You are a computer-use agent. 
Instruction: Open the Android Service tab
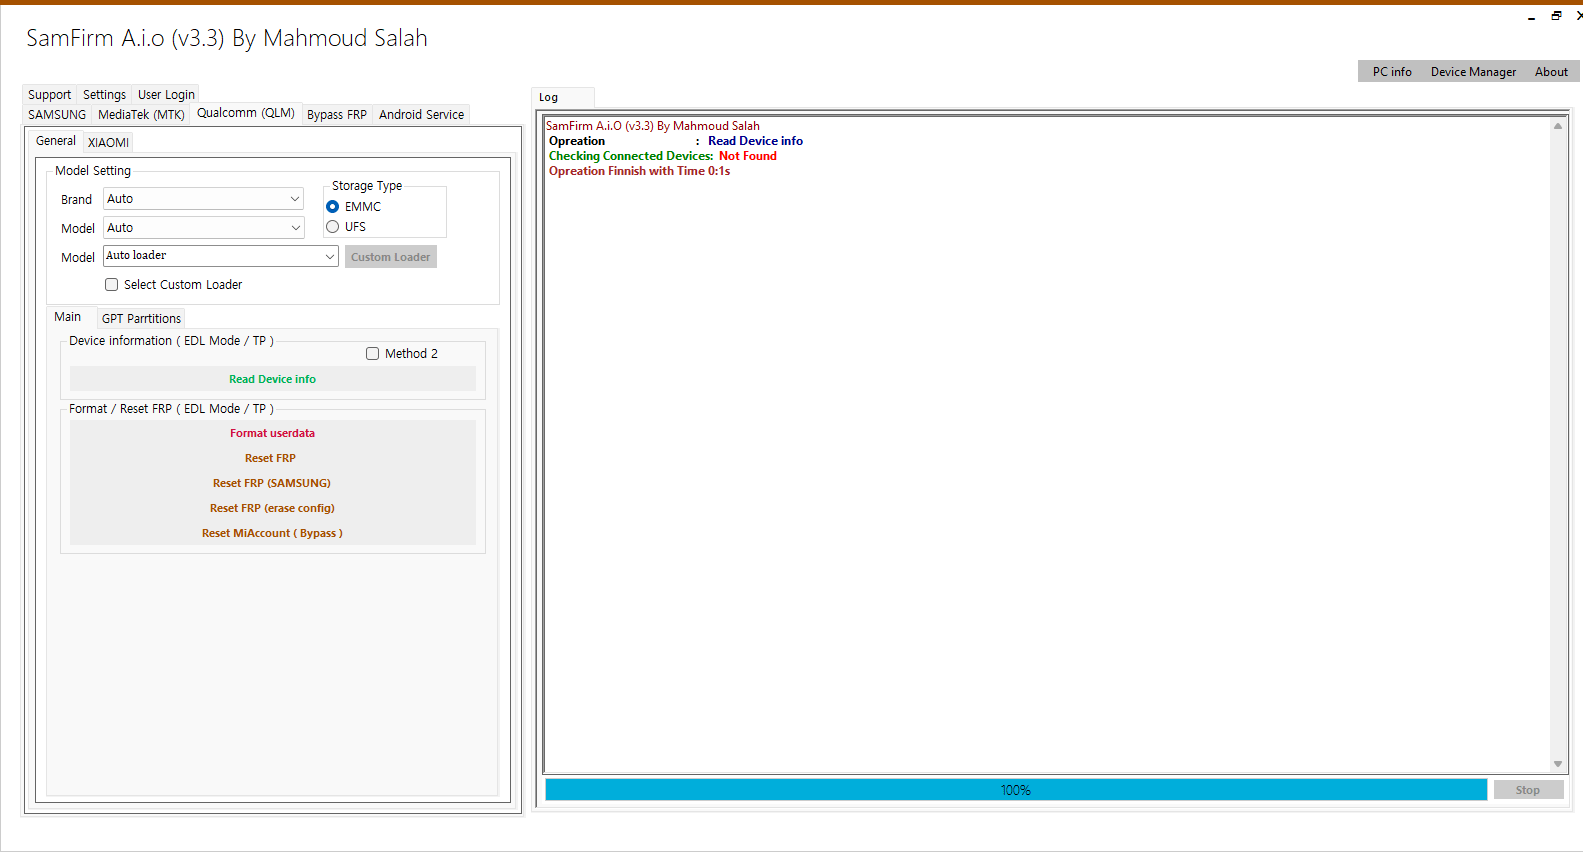pos(421,115)
